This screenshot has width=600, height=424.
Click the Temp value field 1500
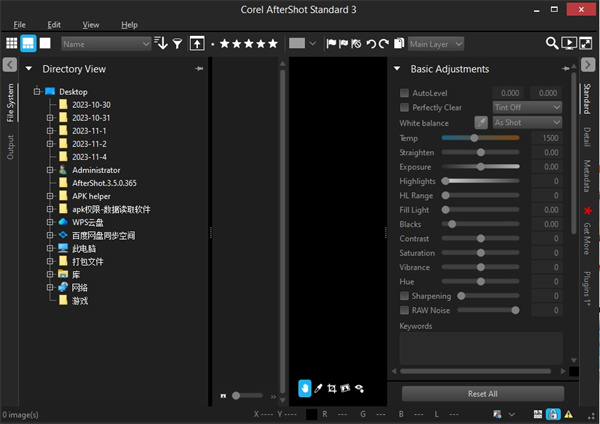tap(546, 138)
